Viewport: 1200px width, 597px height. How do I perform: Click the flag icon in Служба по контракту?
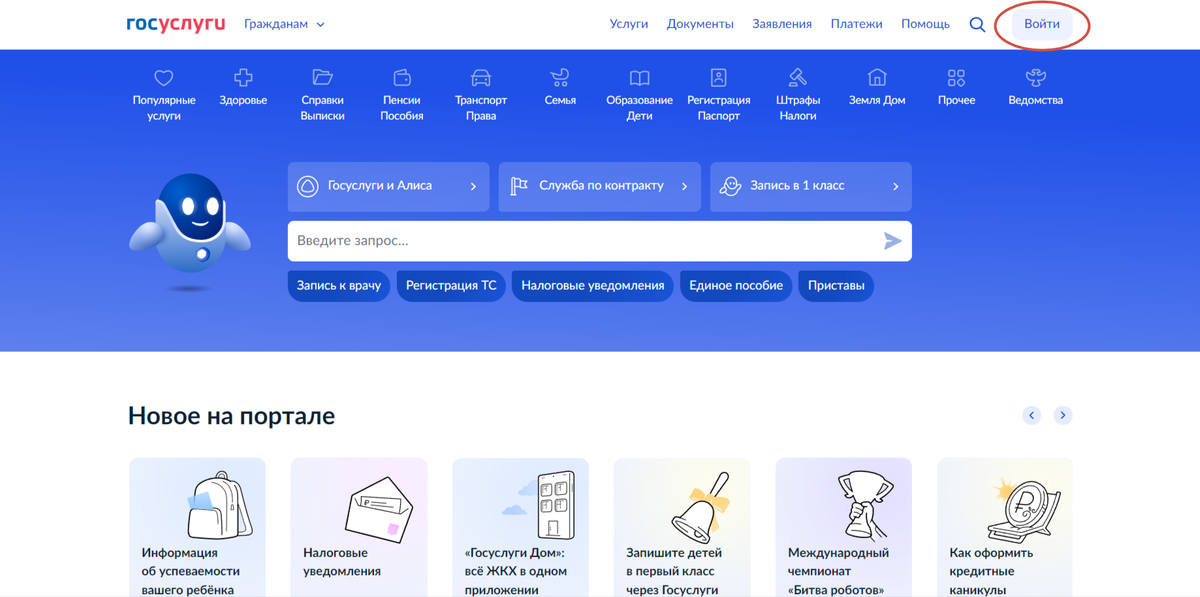tap(519, 186)
